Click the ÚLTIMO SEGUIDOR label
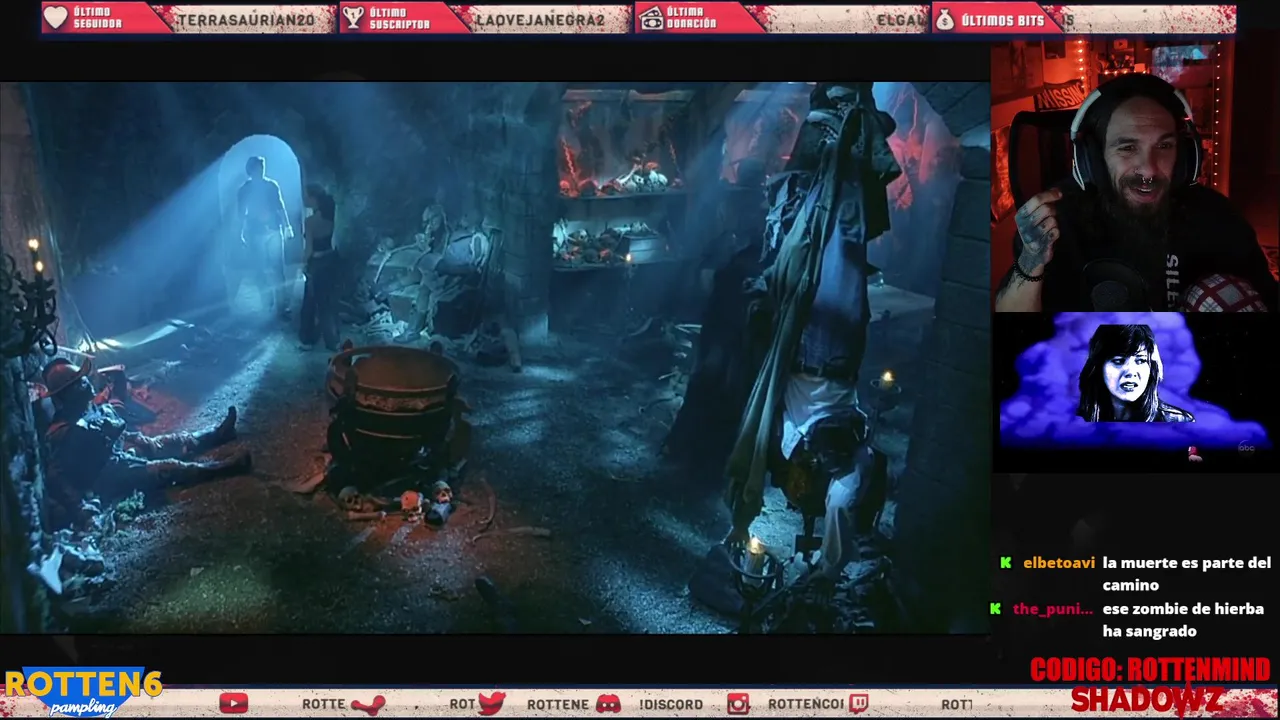1280x720 pixels. (x=98, y=18)
